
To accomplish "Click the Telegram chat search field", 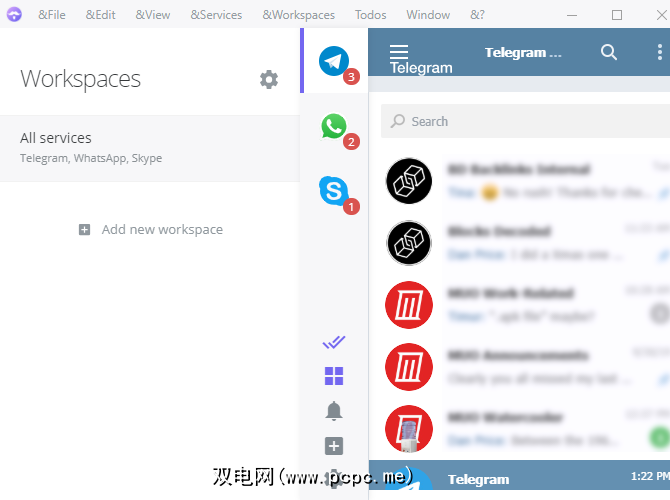I will tap(525, 121).
